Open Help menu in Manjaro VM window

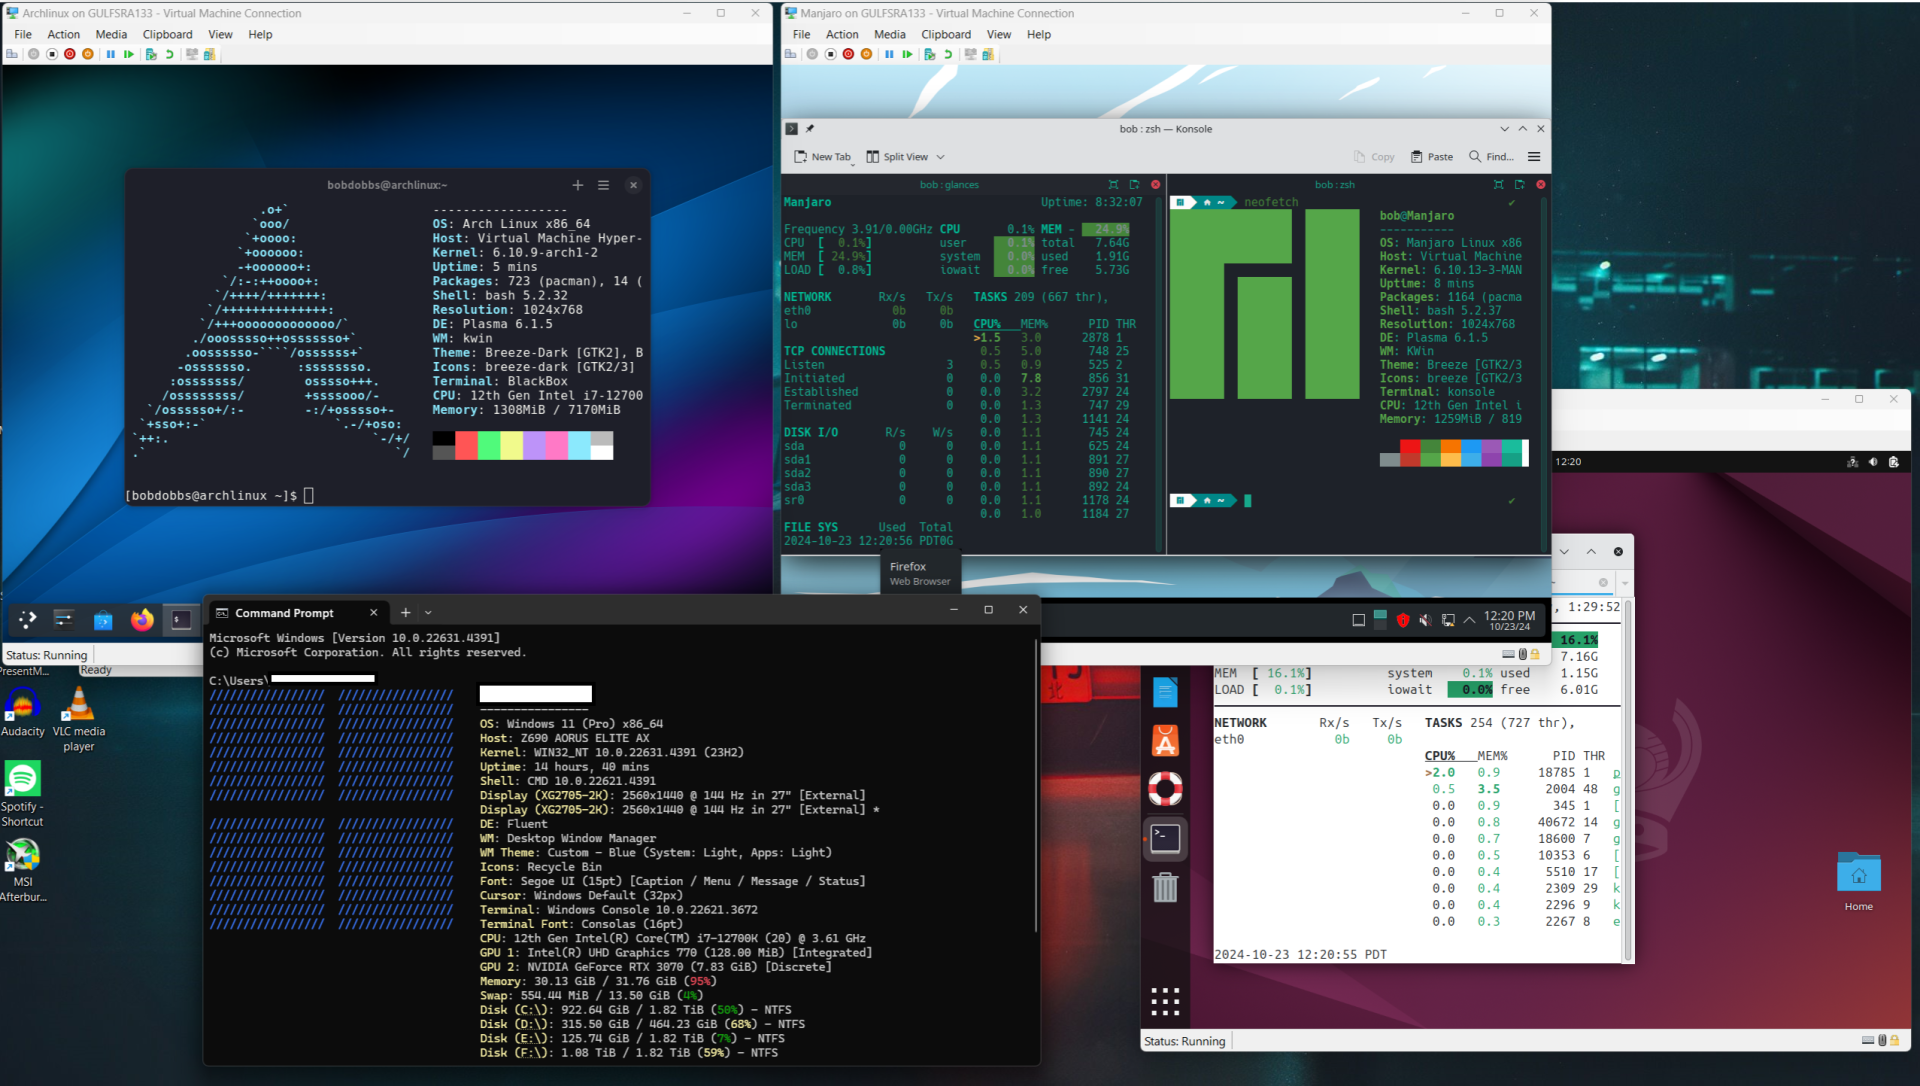(1039, 34)
